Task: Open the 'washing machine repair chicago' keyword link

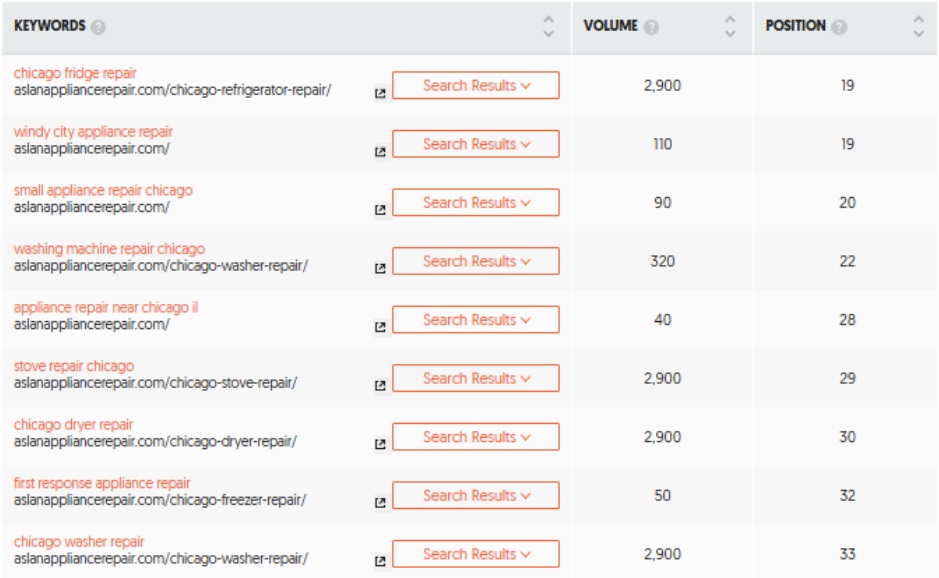Action: 109,249
